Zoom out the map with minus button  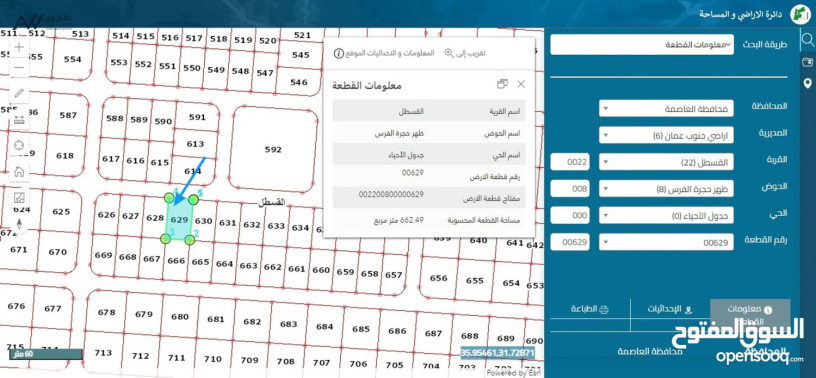pos(19,68)
